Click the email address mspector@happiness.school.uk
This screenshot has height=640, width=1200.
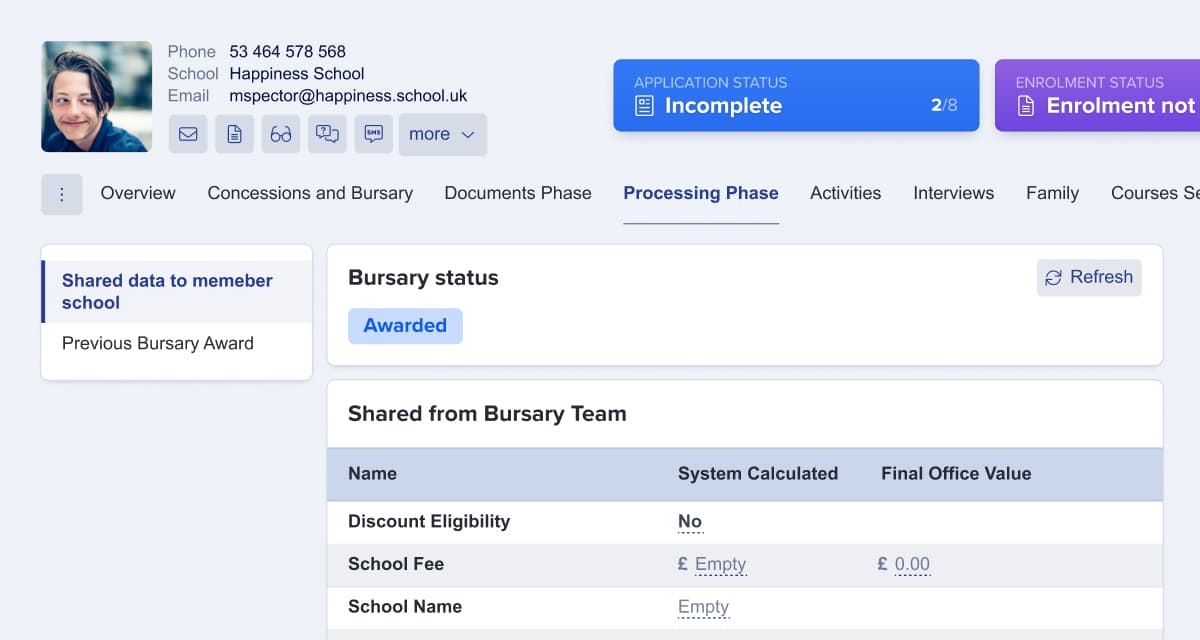[x=348, y=96]
